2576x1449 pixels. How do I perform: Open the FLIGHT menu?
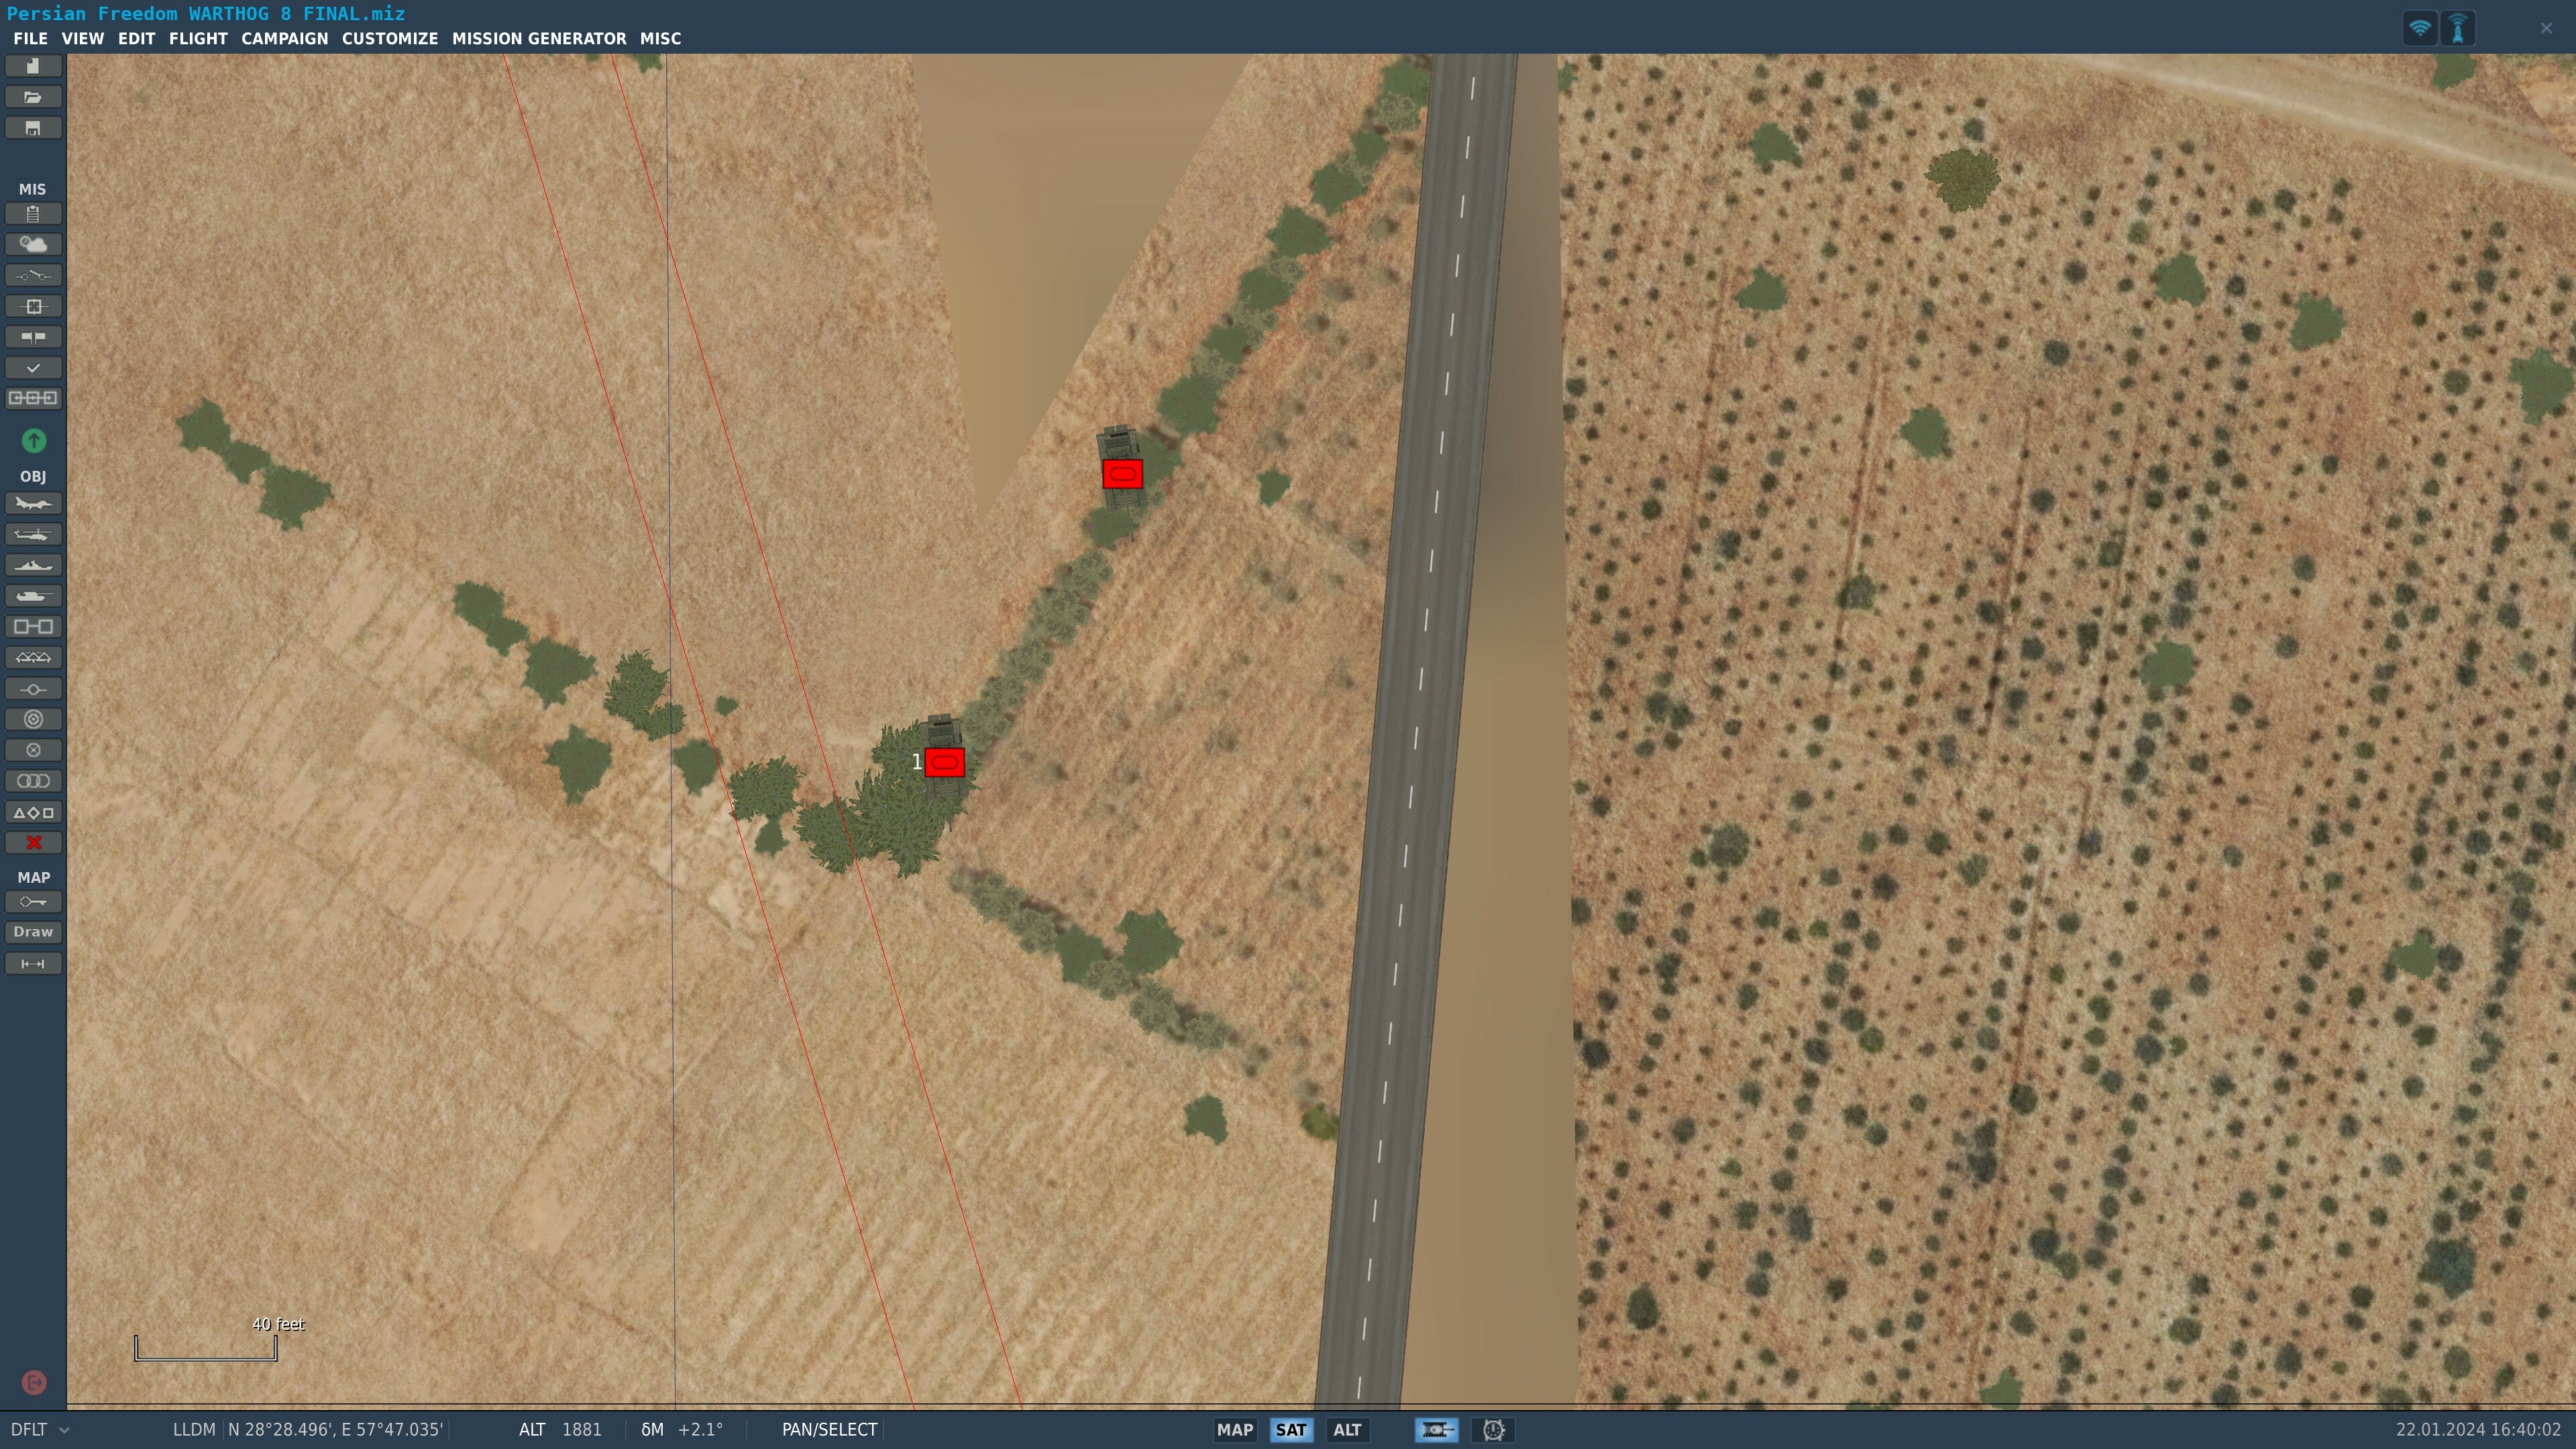(198, 38)
